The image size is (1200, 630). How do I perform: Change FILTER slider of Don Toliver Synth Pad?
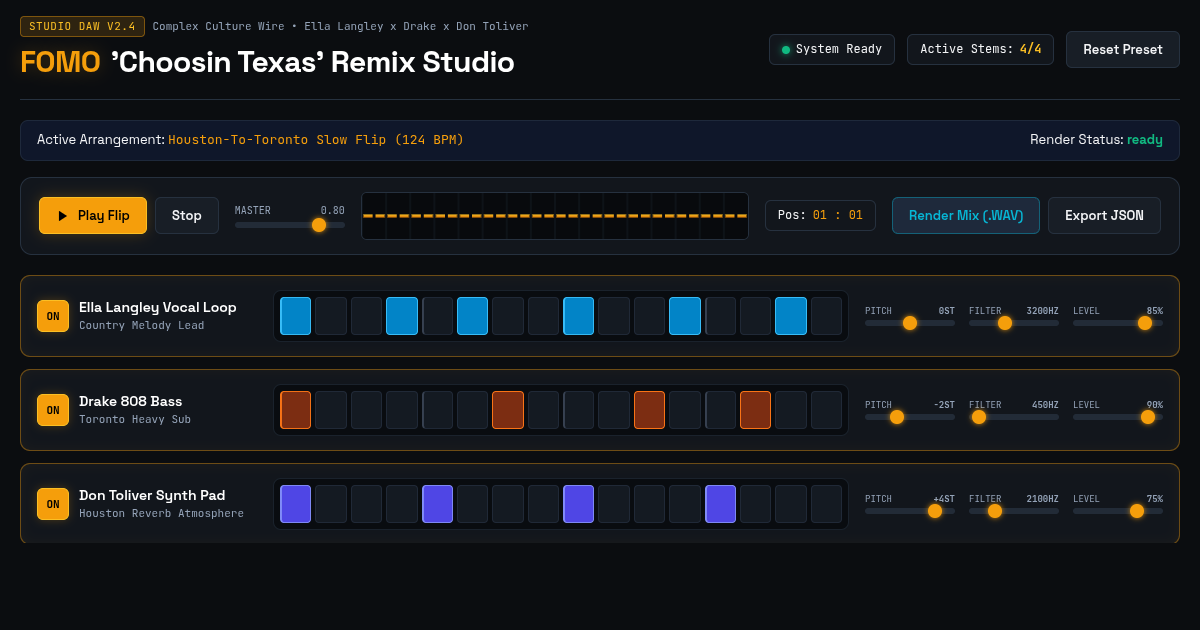(x=1014, y=511)
